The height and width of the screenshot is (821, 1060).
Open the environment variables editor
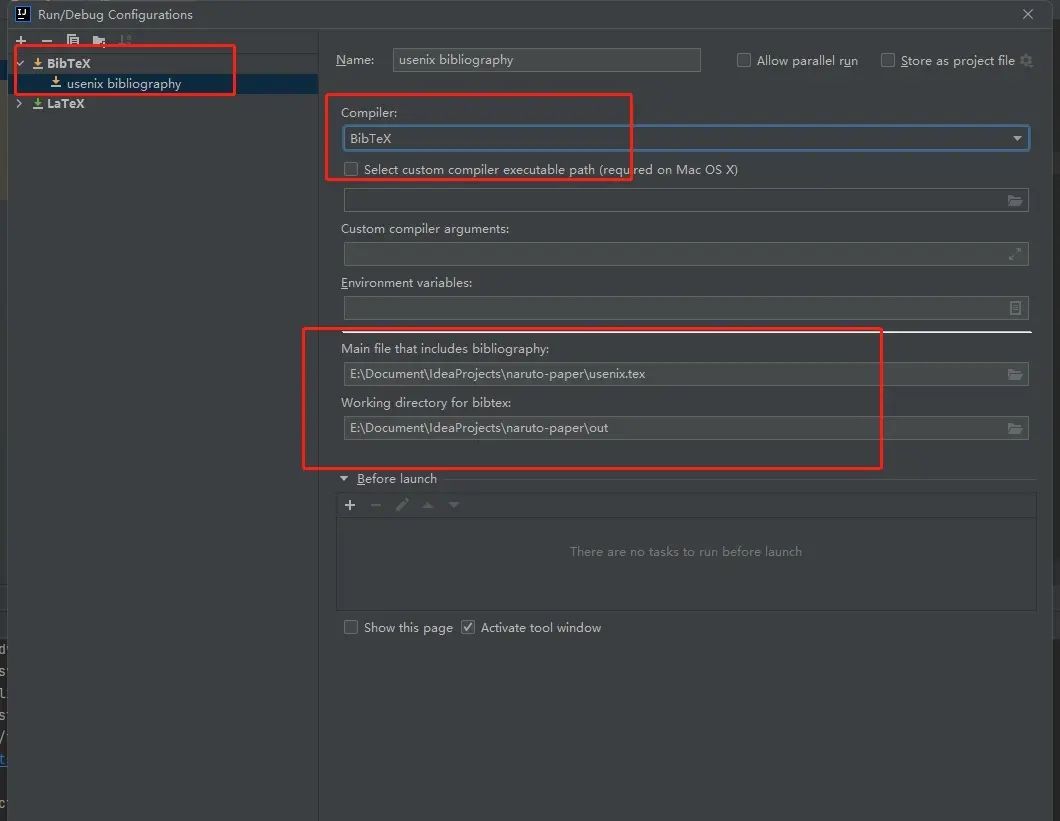1017,307
